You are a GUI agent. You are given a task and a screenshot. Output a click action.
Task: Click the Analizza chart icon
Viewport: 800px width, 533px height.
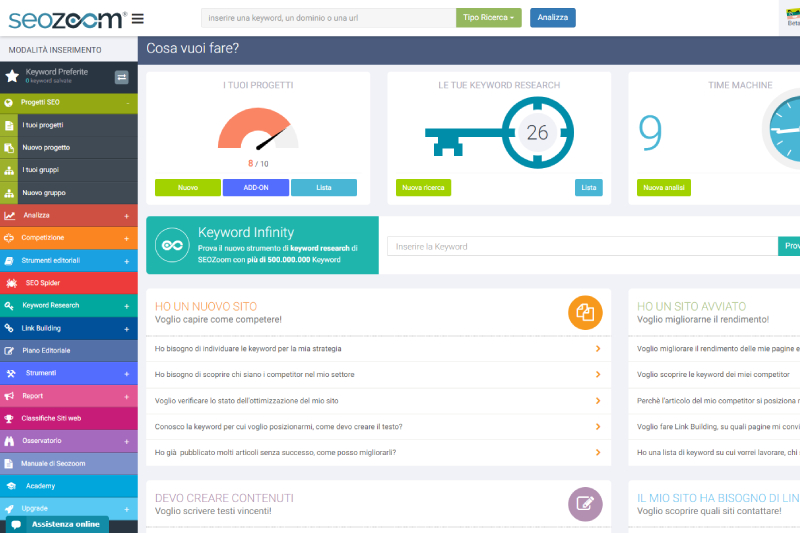click(x=10, y=216)
